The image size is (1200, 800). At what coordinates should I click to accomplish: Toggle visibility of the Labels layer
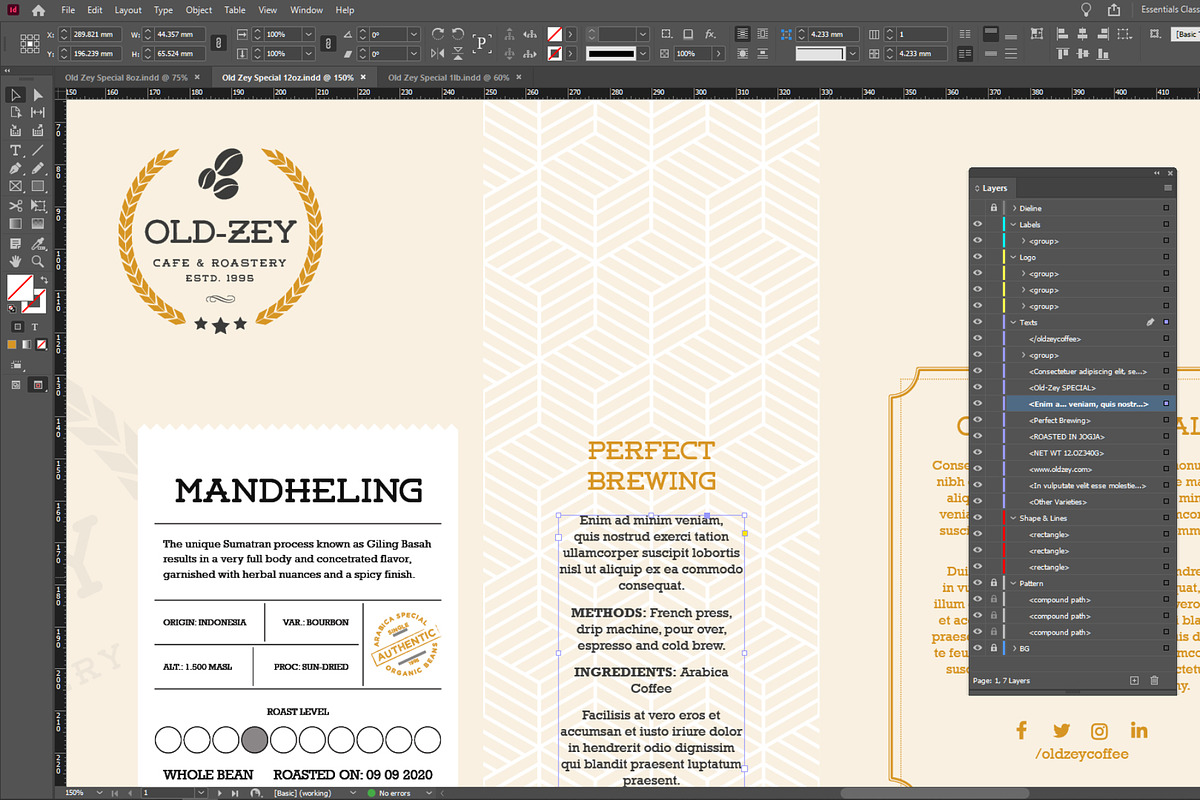pyautogui.click(x=978, y=225)
